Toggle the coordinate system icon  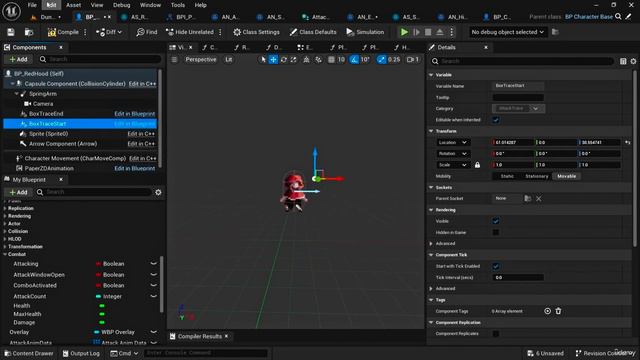pyautogui.click(x=306, y=60)
